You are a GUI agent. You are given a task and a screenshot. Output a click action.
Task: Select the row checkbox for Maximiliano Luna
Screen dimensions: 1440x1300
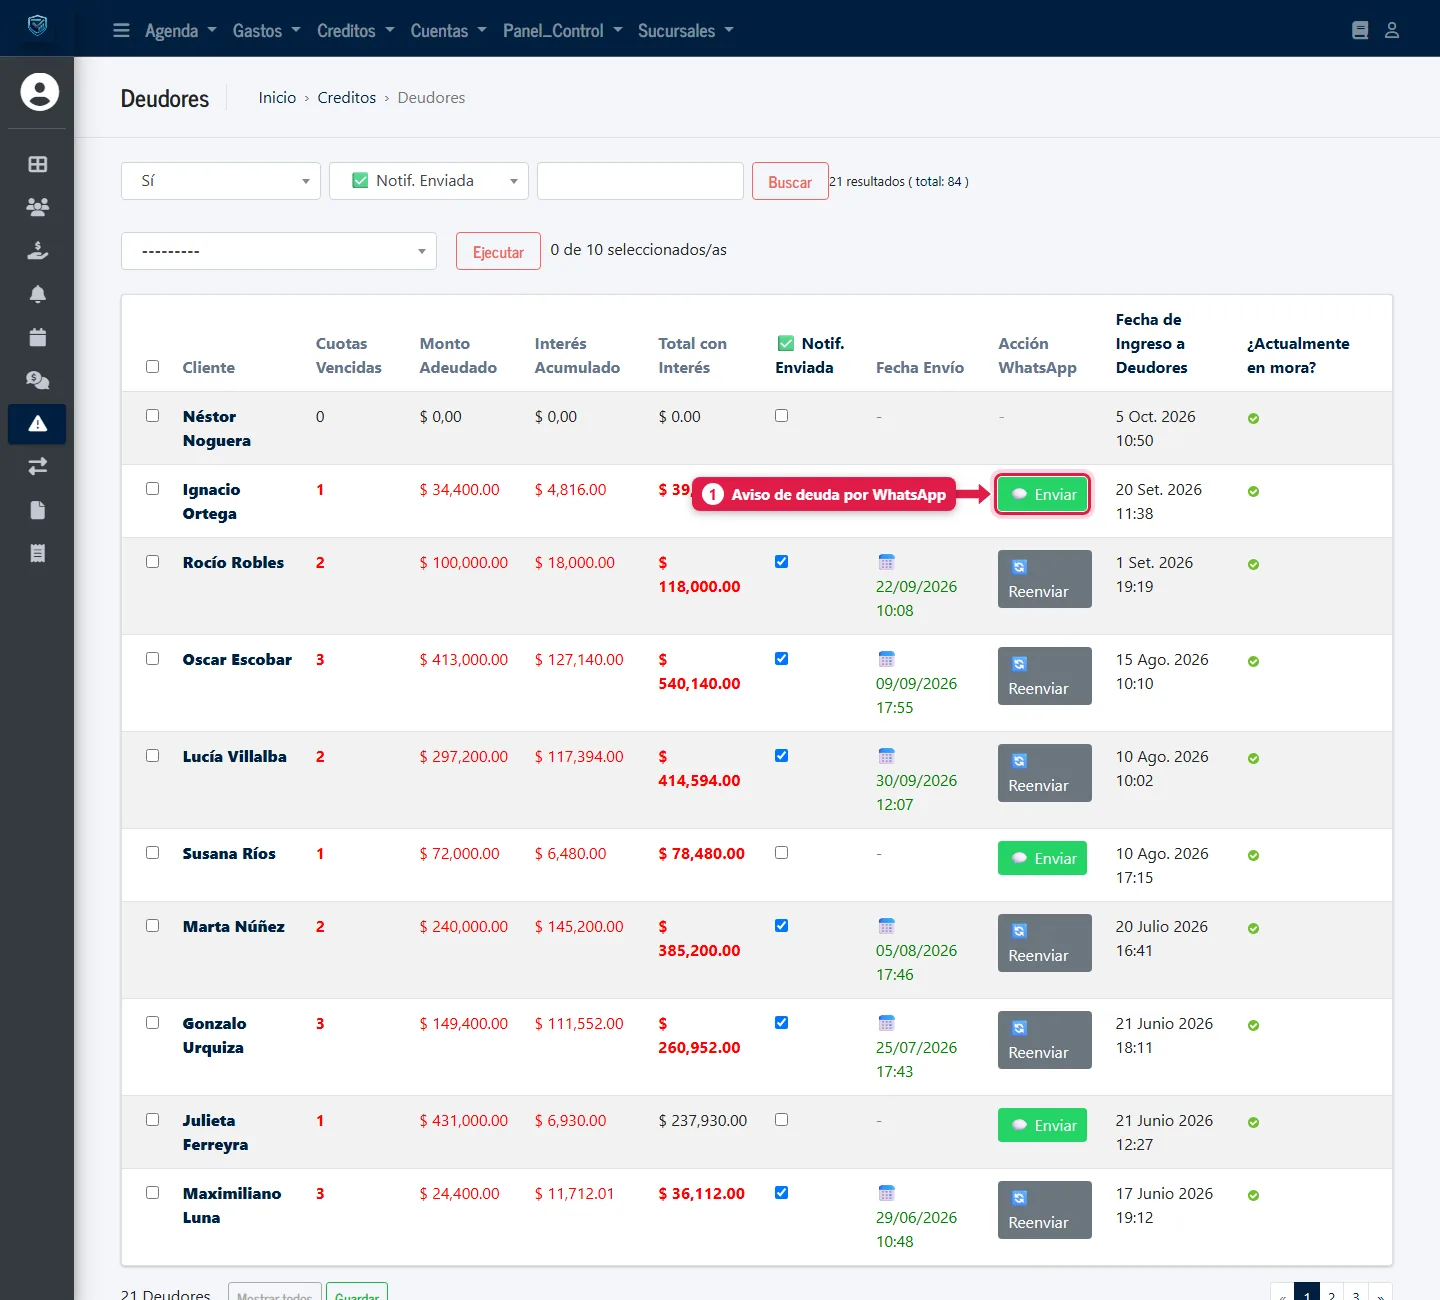(x=152, y=1192)
